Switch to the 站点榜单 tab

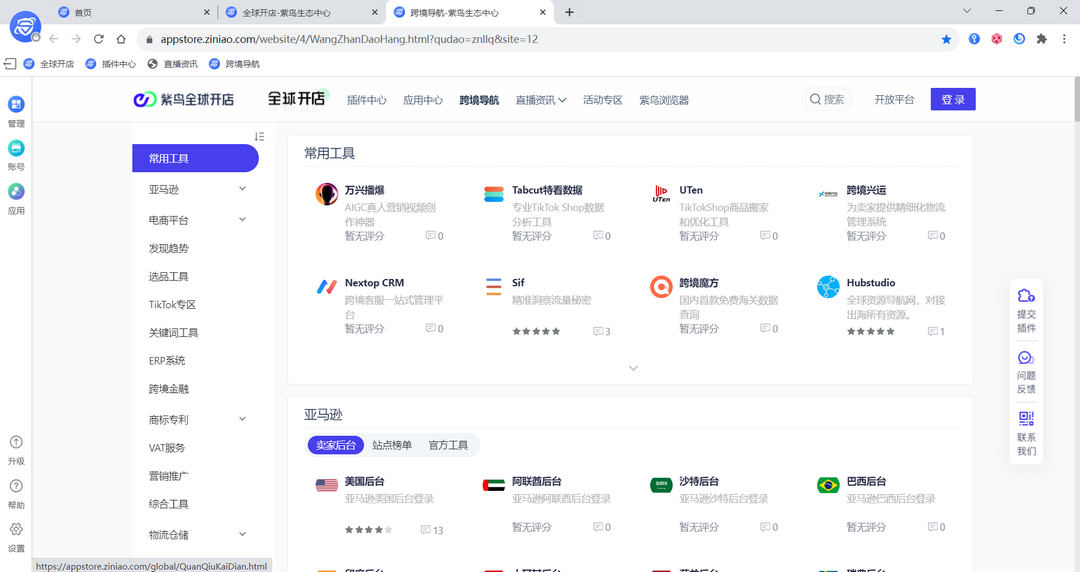pyautogui.click(x=392, y=445)
